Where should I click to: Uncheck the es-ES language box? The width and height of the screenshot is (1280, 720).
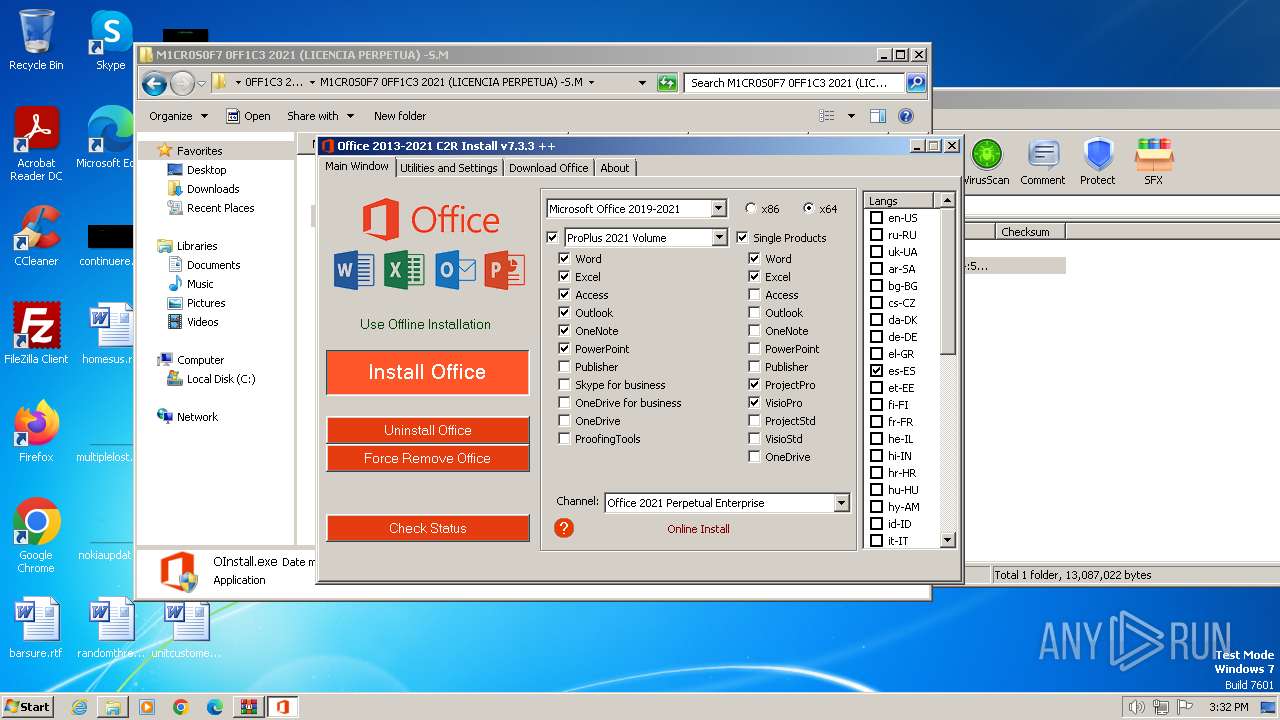click(x=877, y=371)
